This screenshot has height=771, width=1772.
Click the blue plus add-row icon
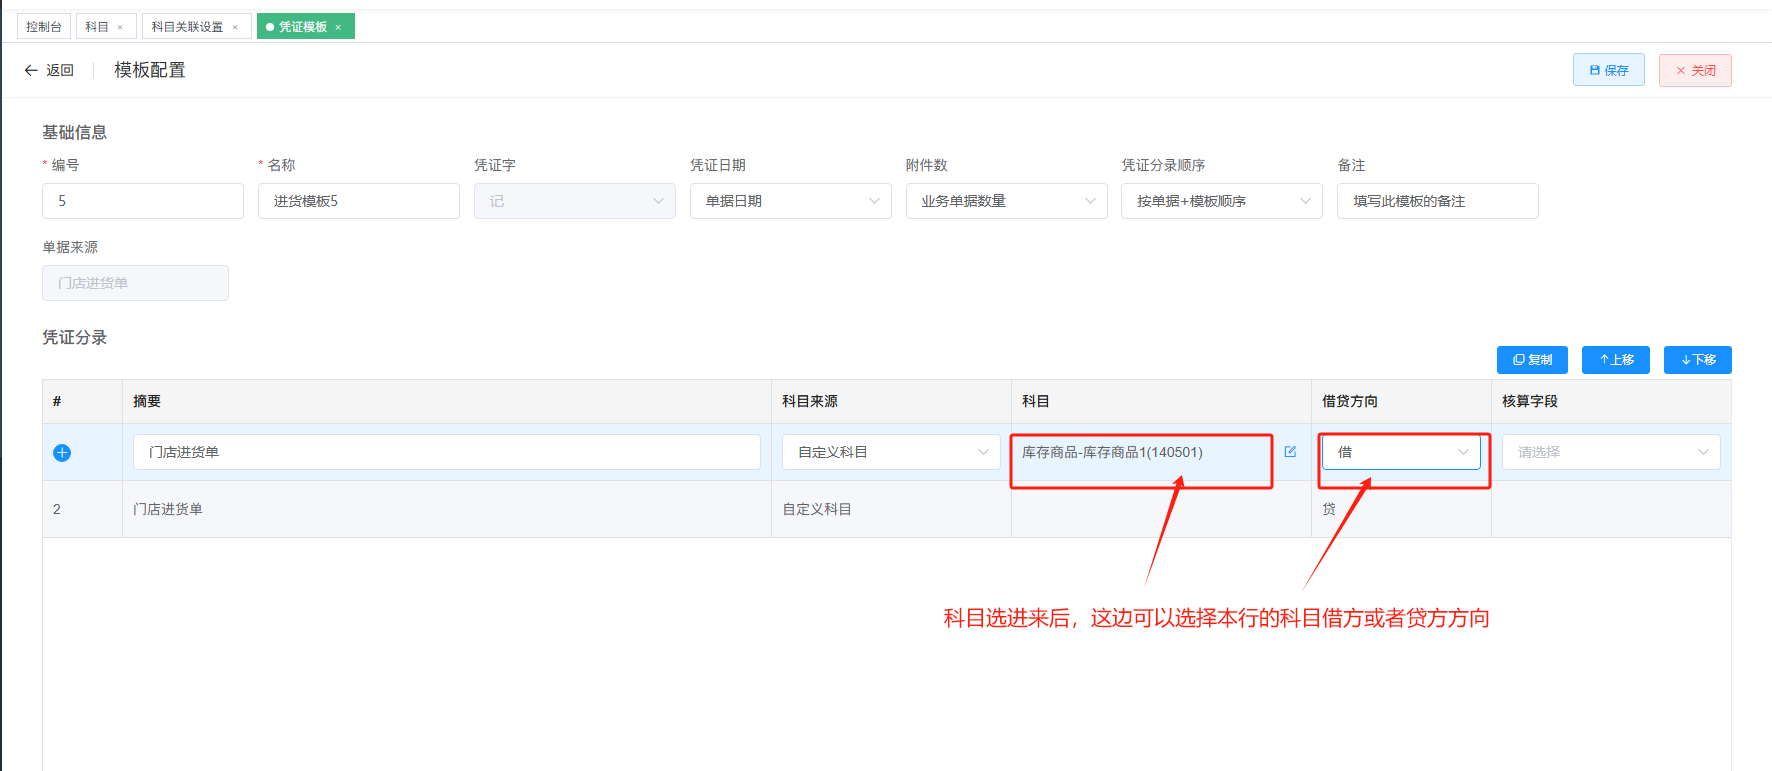[x=62, y=453]
